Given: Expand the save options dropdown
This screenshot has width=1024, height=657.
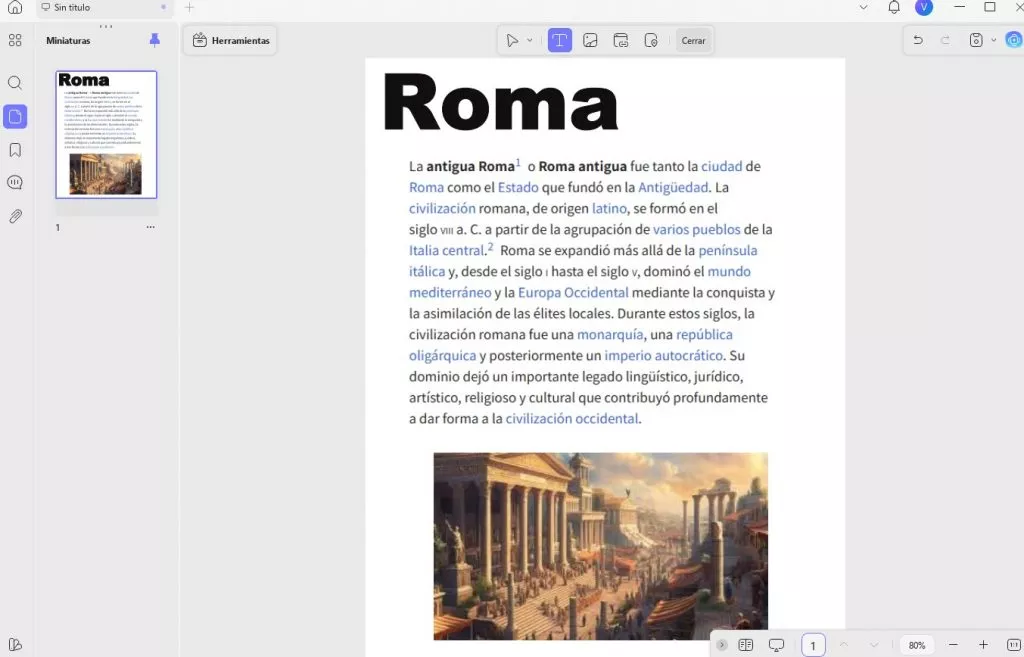Looking at the screenshot, I should [x=993, y=40].
